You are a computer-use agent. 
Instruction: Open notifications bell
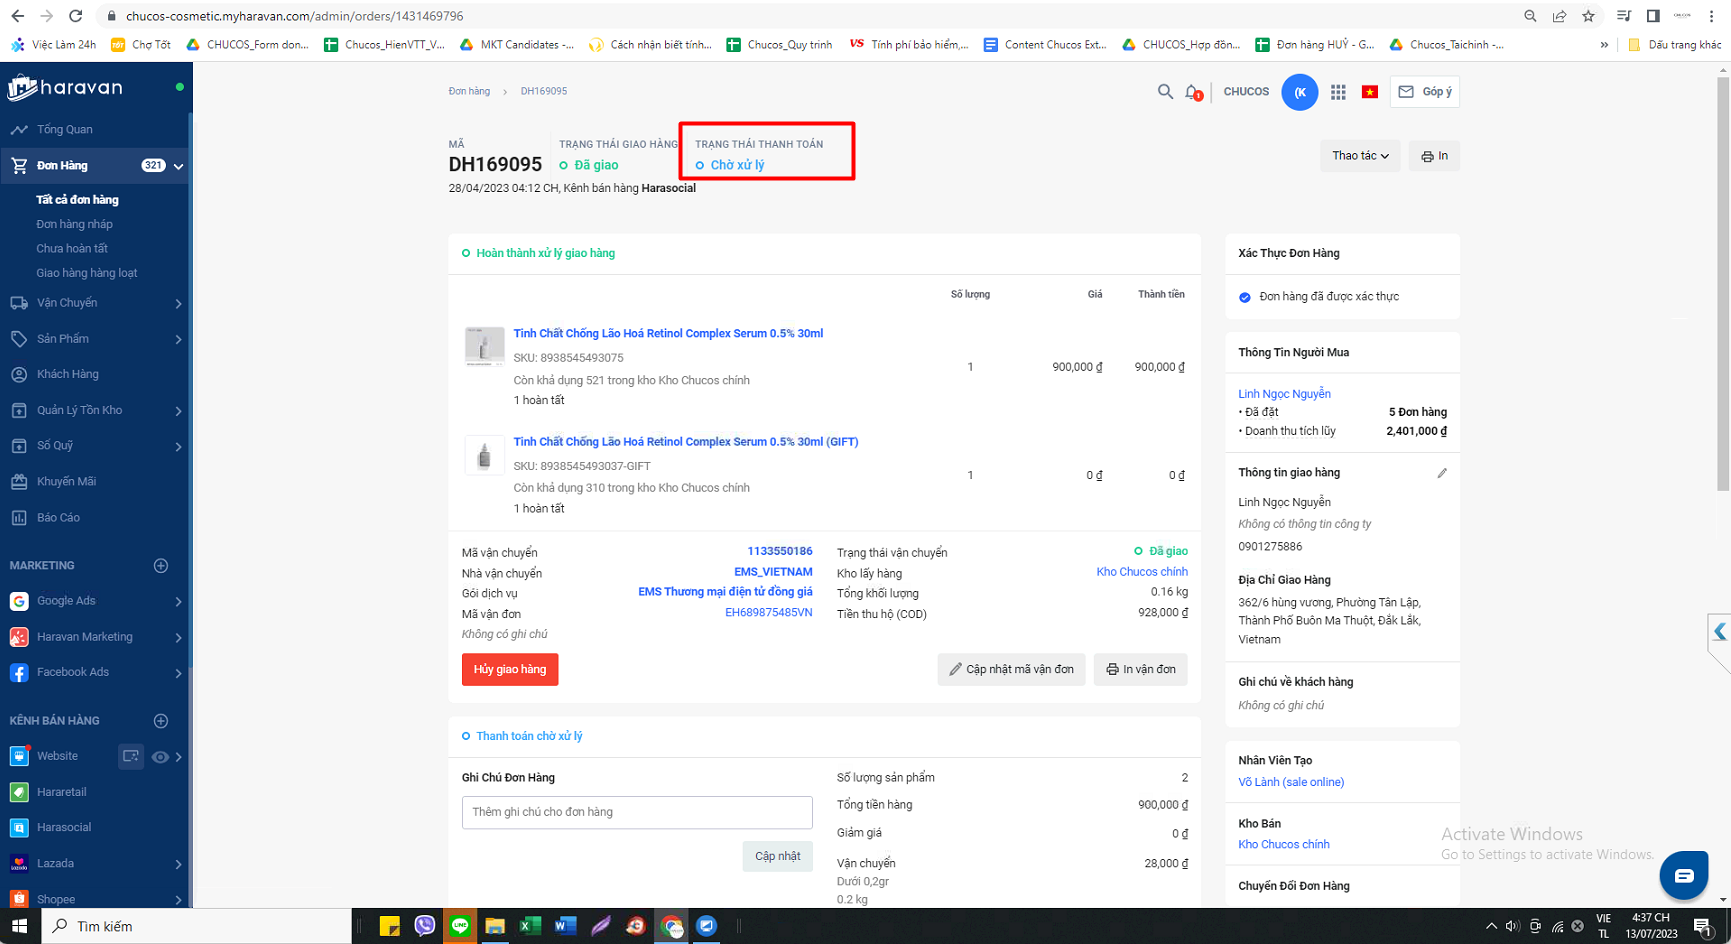(x=1193, y=92)
